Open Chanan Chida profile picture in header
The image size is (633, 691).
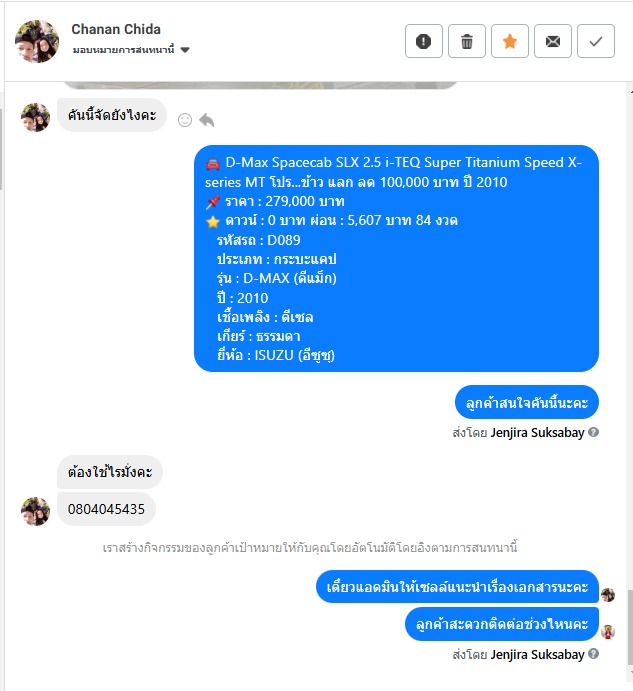[x=37, y=41]
